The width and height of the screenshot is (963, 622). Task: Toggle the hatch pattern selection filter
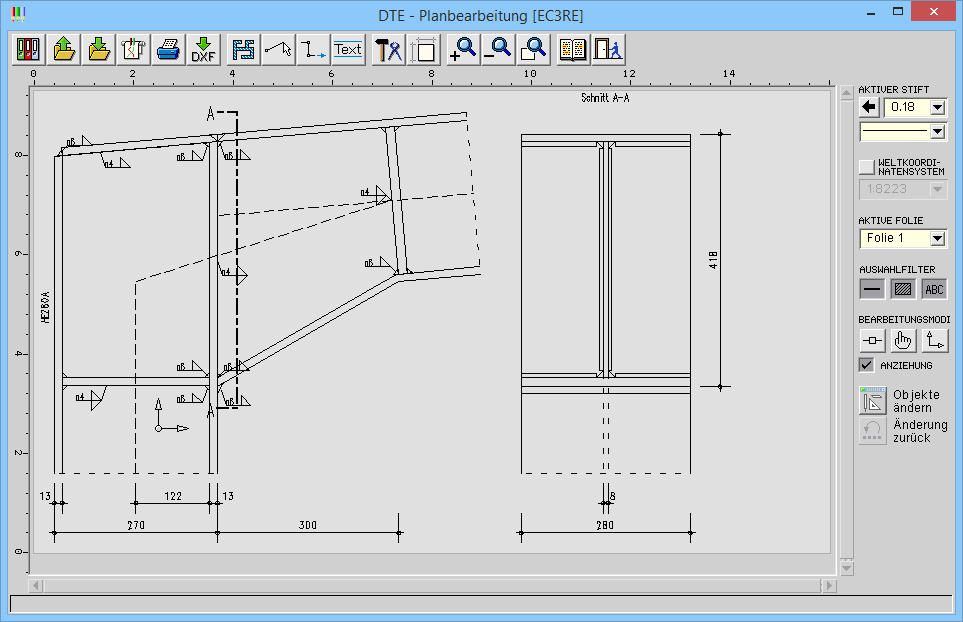coord(903,289)
